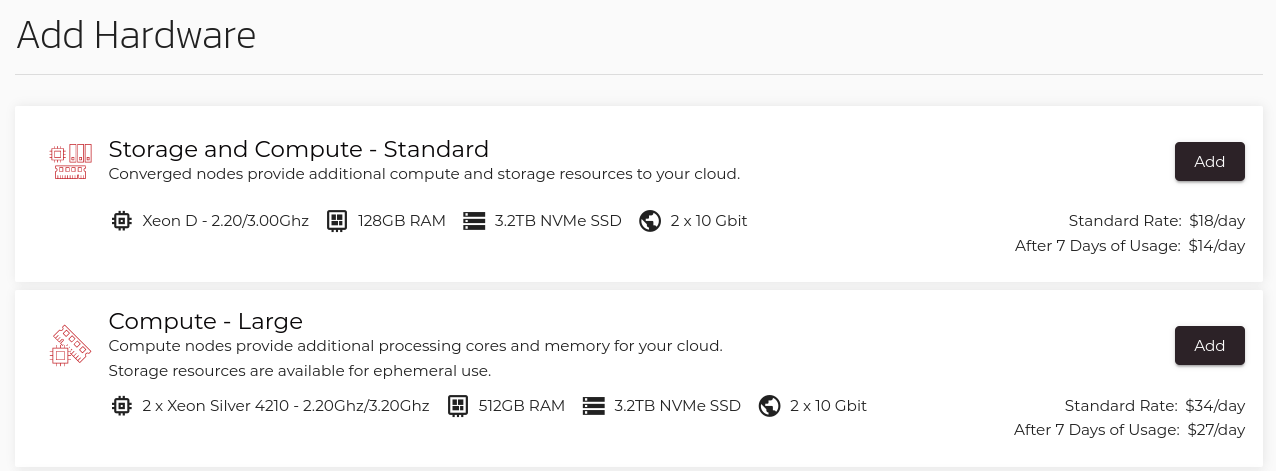Click the memory icon beside 128GB RAM

(337, 221)
